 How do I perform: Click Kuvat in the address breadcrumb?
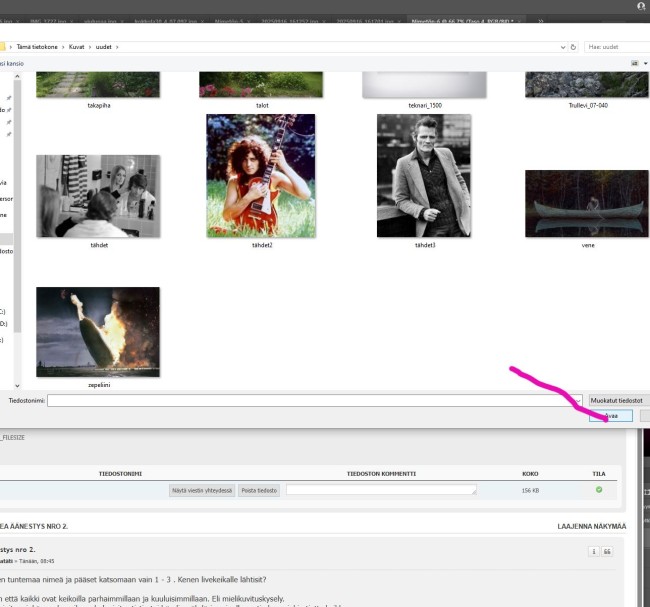point(78,46)
